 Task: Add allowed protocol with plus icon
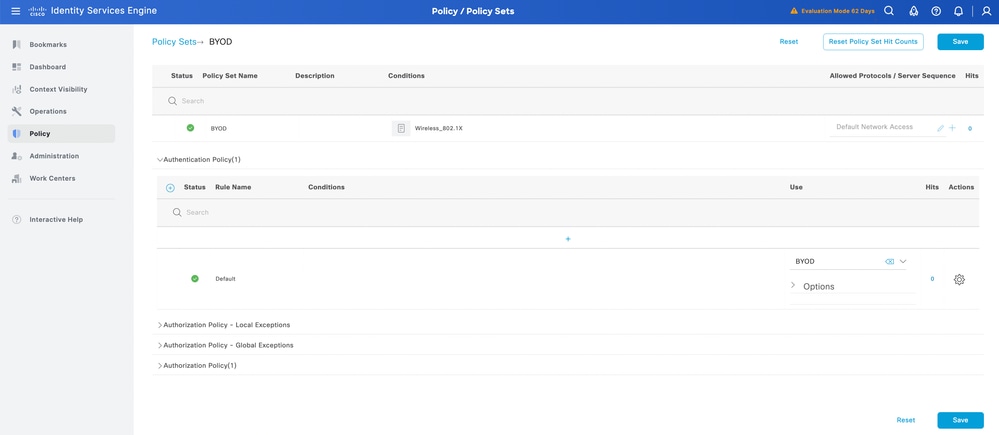[952, 128]
